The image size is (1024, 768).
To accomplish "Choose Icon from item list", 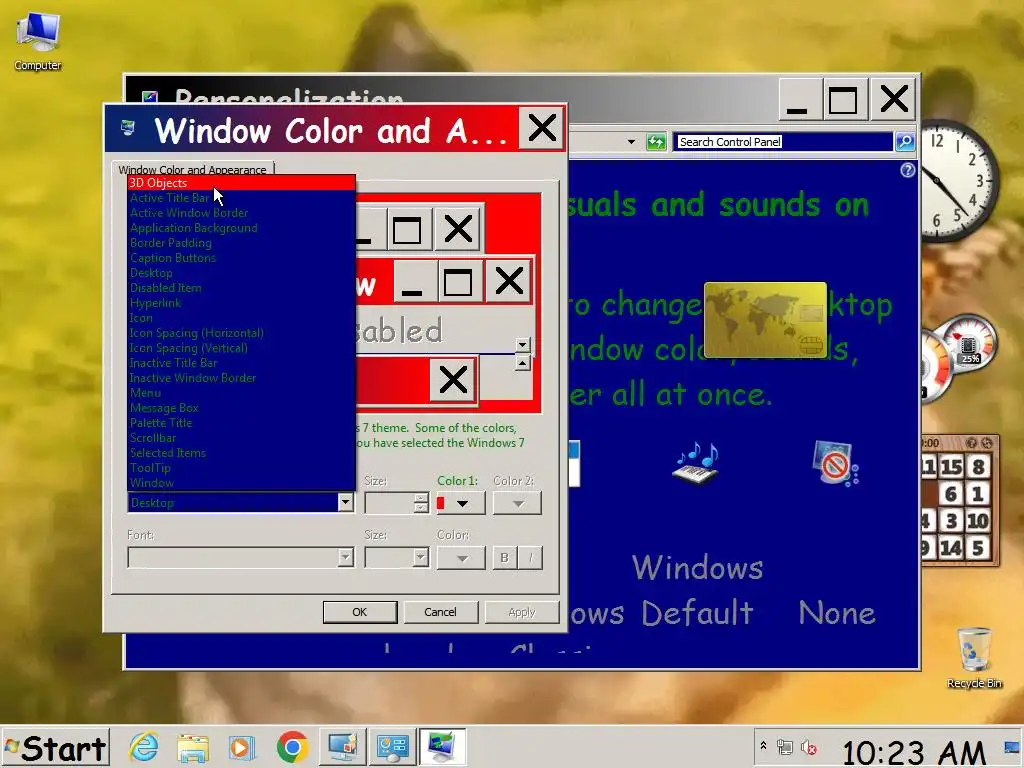I will point(242,318).
